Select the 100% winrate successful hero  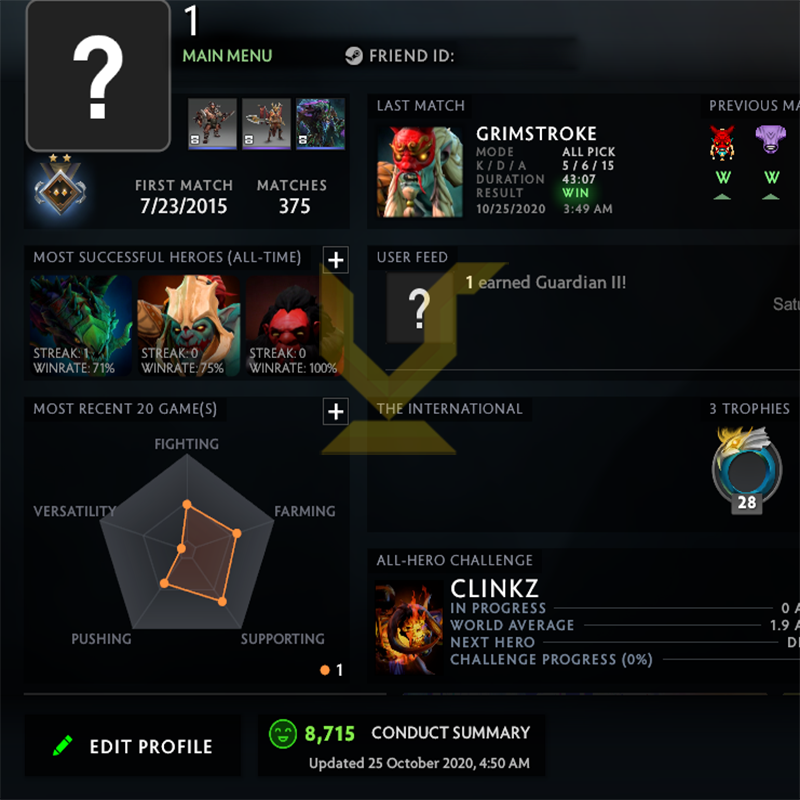[296, 326]
